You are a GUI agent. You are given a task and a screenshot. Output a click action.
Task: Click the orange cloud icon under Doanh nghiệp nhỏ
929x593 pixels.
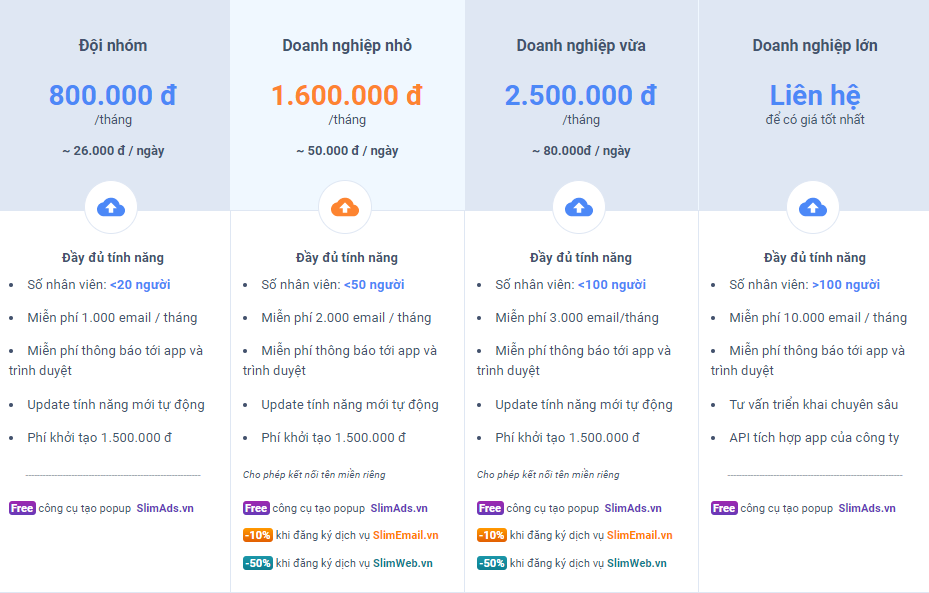coord(345,207)
